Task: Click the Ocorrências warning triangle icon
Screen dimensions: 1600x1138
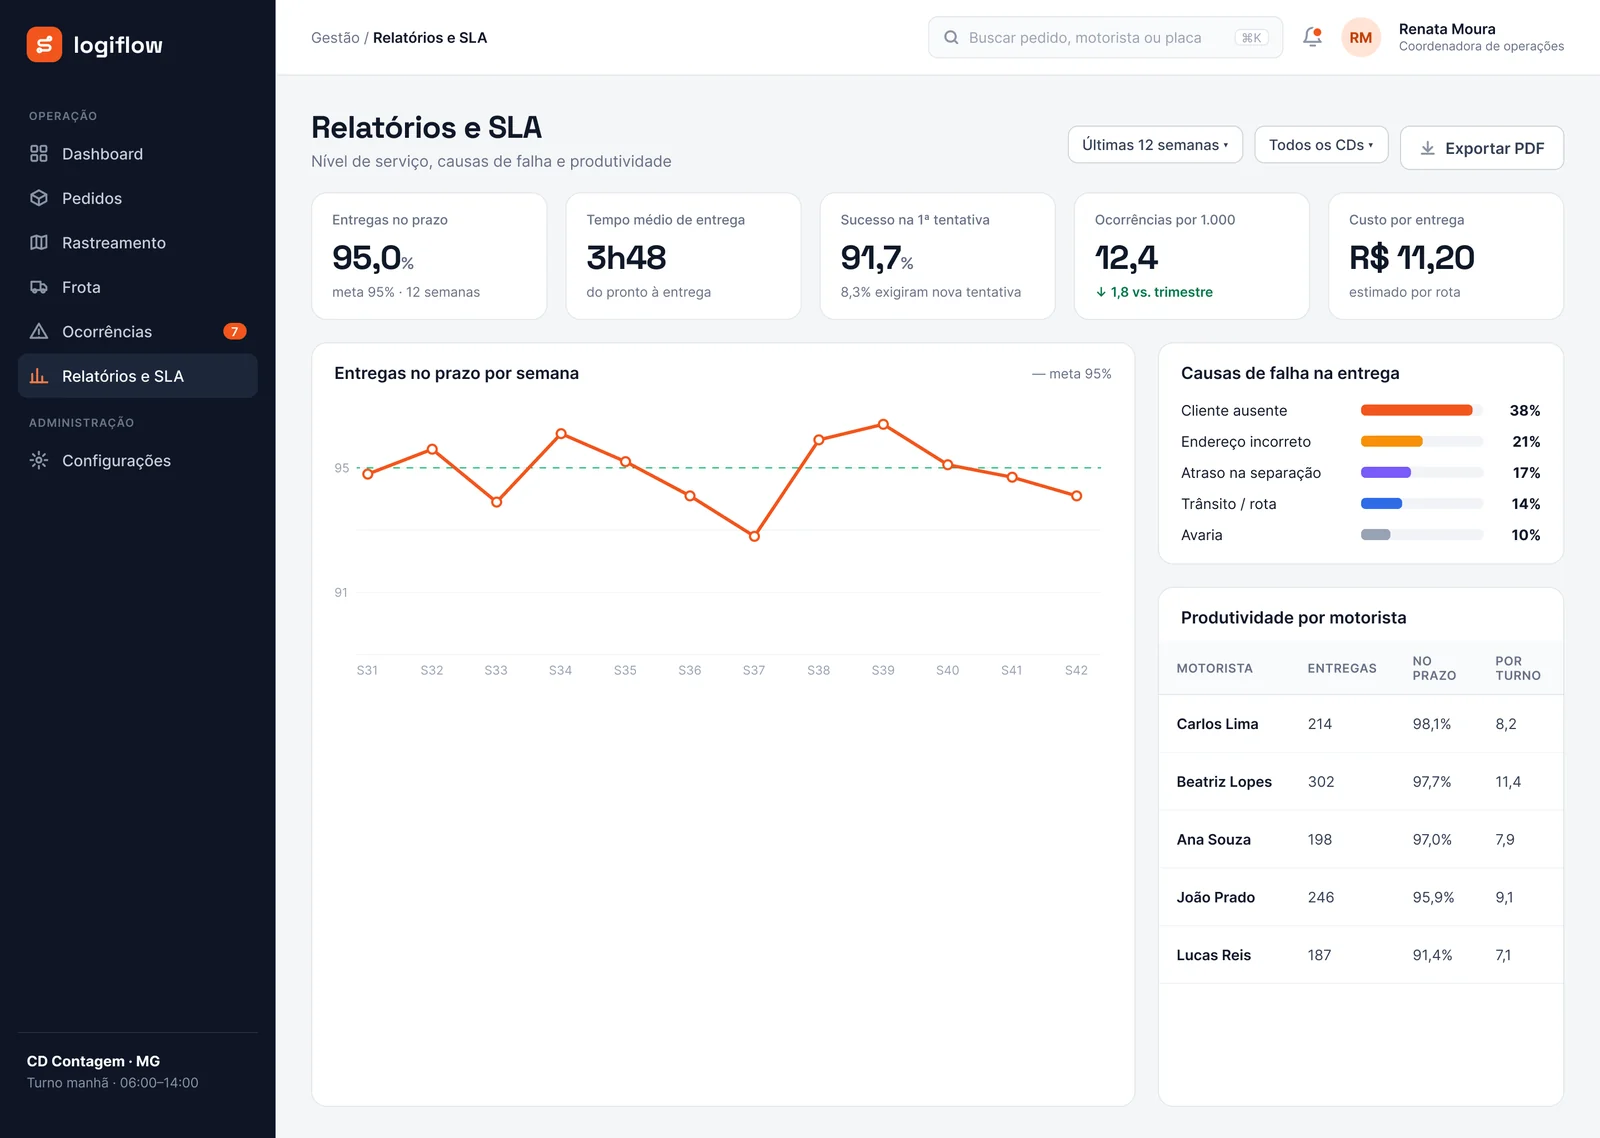Action: [39, 331]
